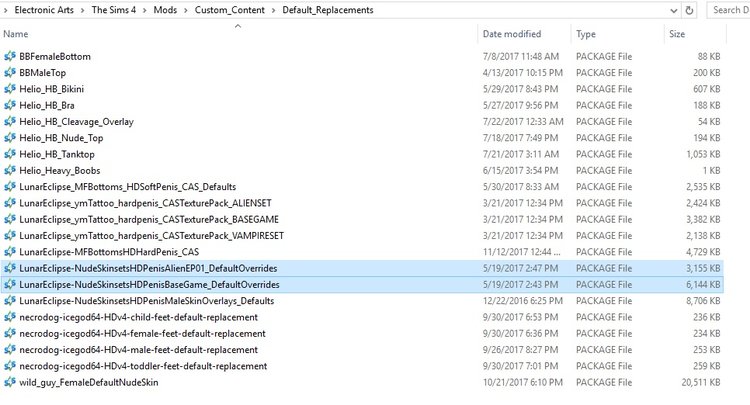Click the Helio_HB_Tanktop file icon

tap(10, 154)
